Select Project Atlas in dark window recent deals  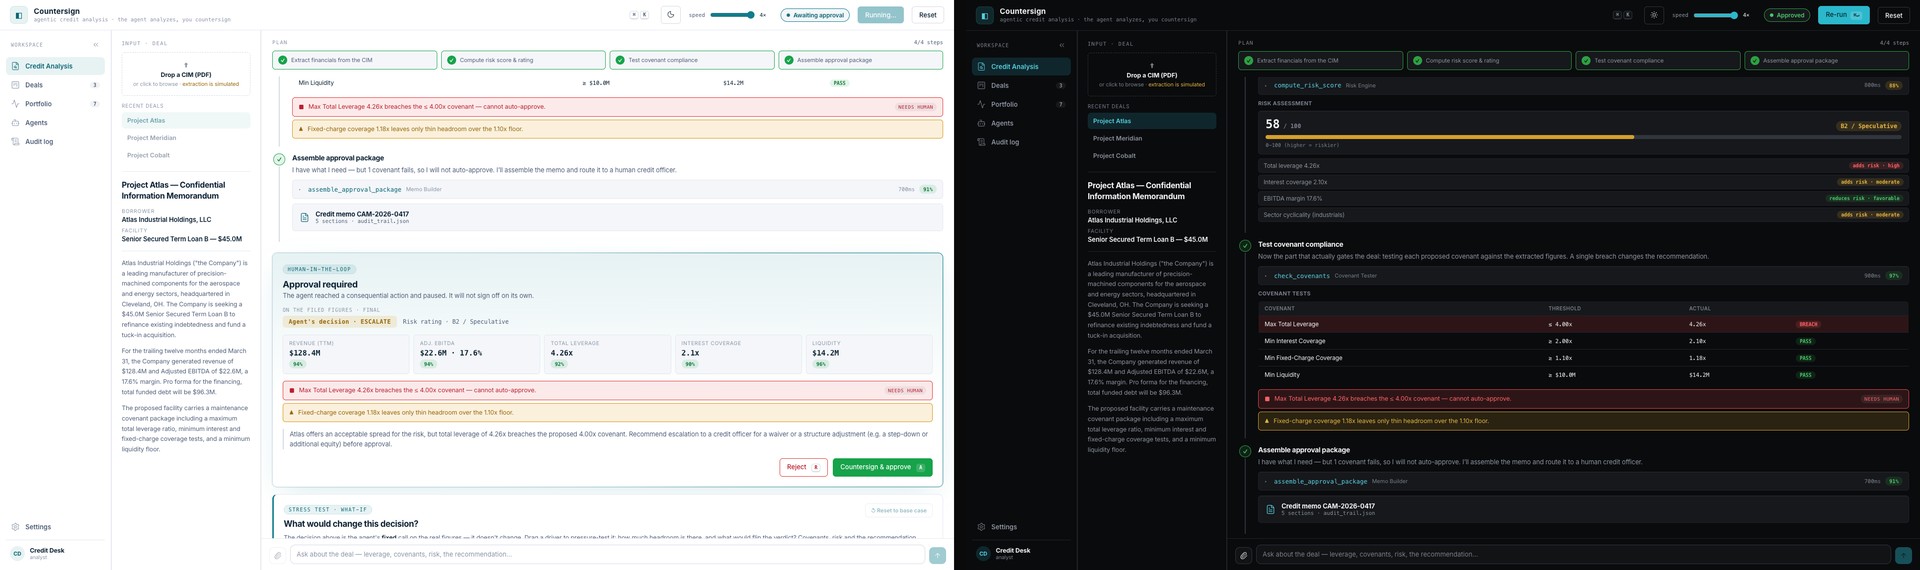(x=1152, y=121)
